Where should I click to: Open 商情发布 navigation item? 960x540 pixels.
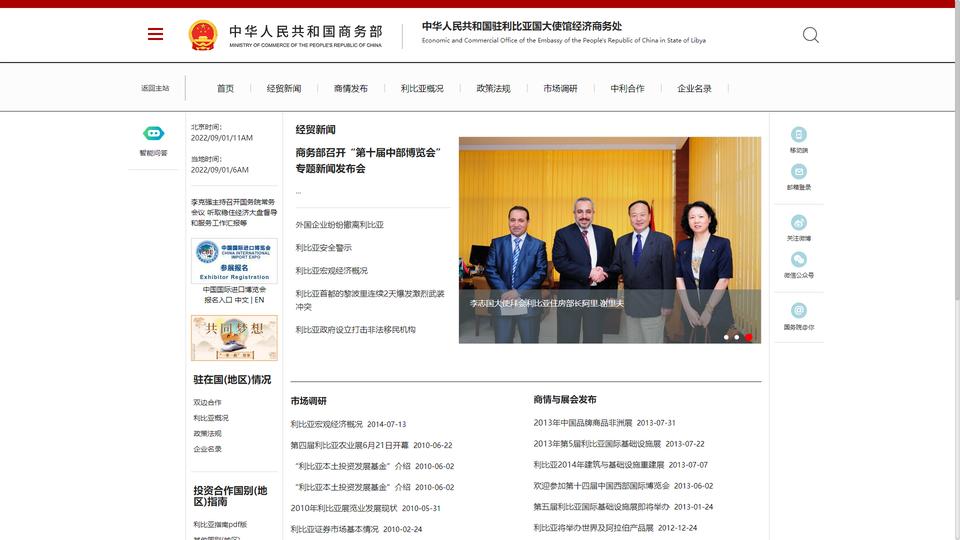(351, 88)
